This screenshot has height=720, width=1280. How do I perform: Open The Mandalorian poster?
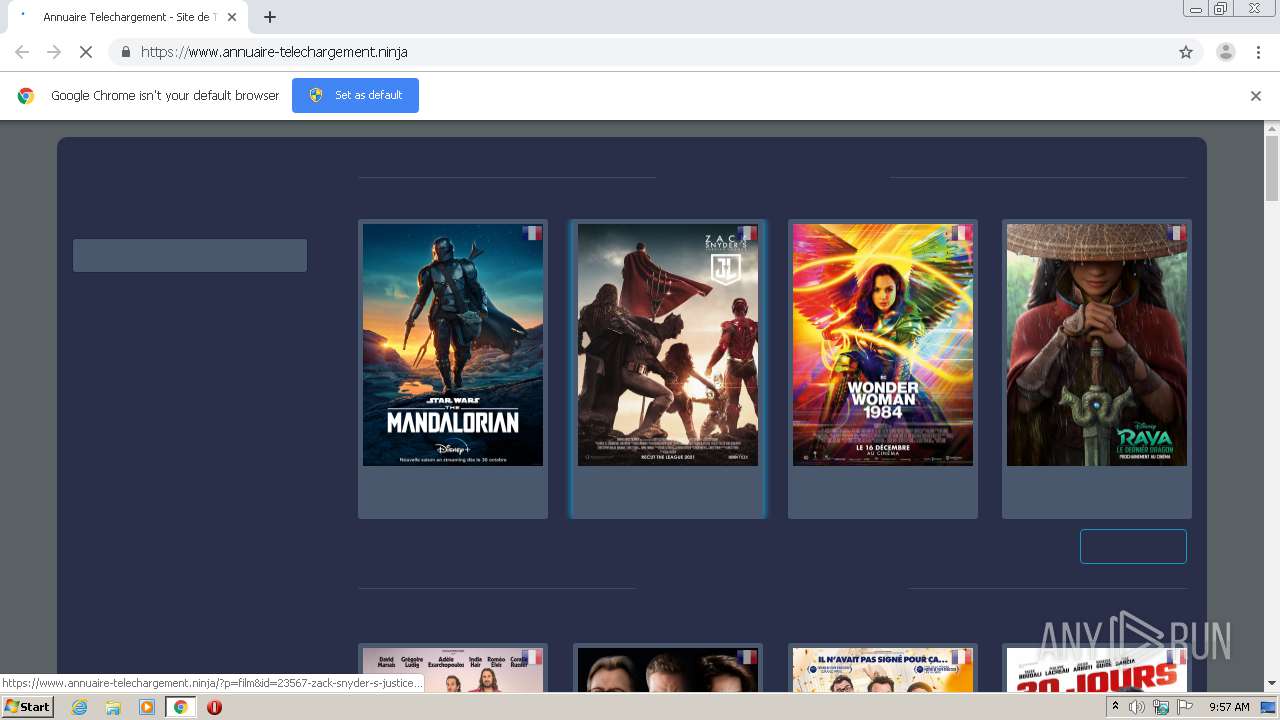453,345
